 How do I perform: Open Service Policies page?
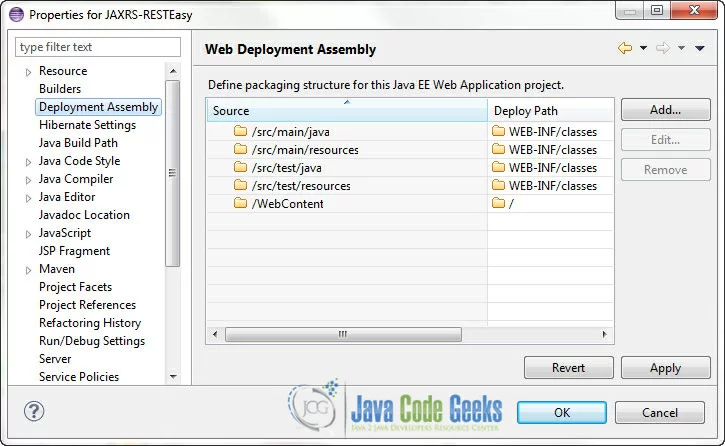pyautogui.click(x=79, y=377)
